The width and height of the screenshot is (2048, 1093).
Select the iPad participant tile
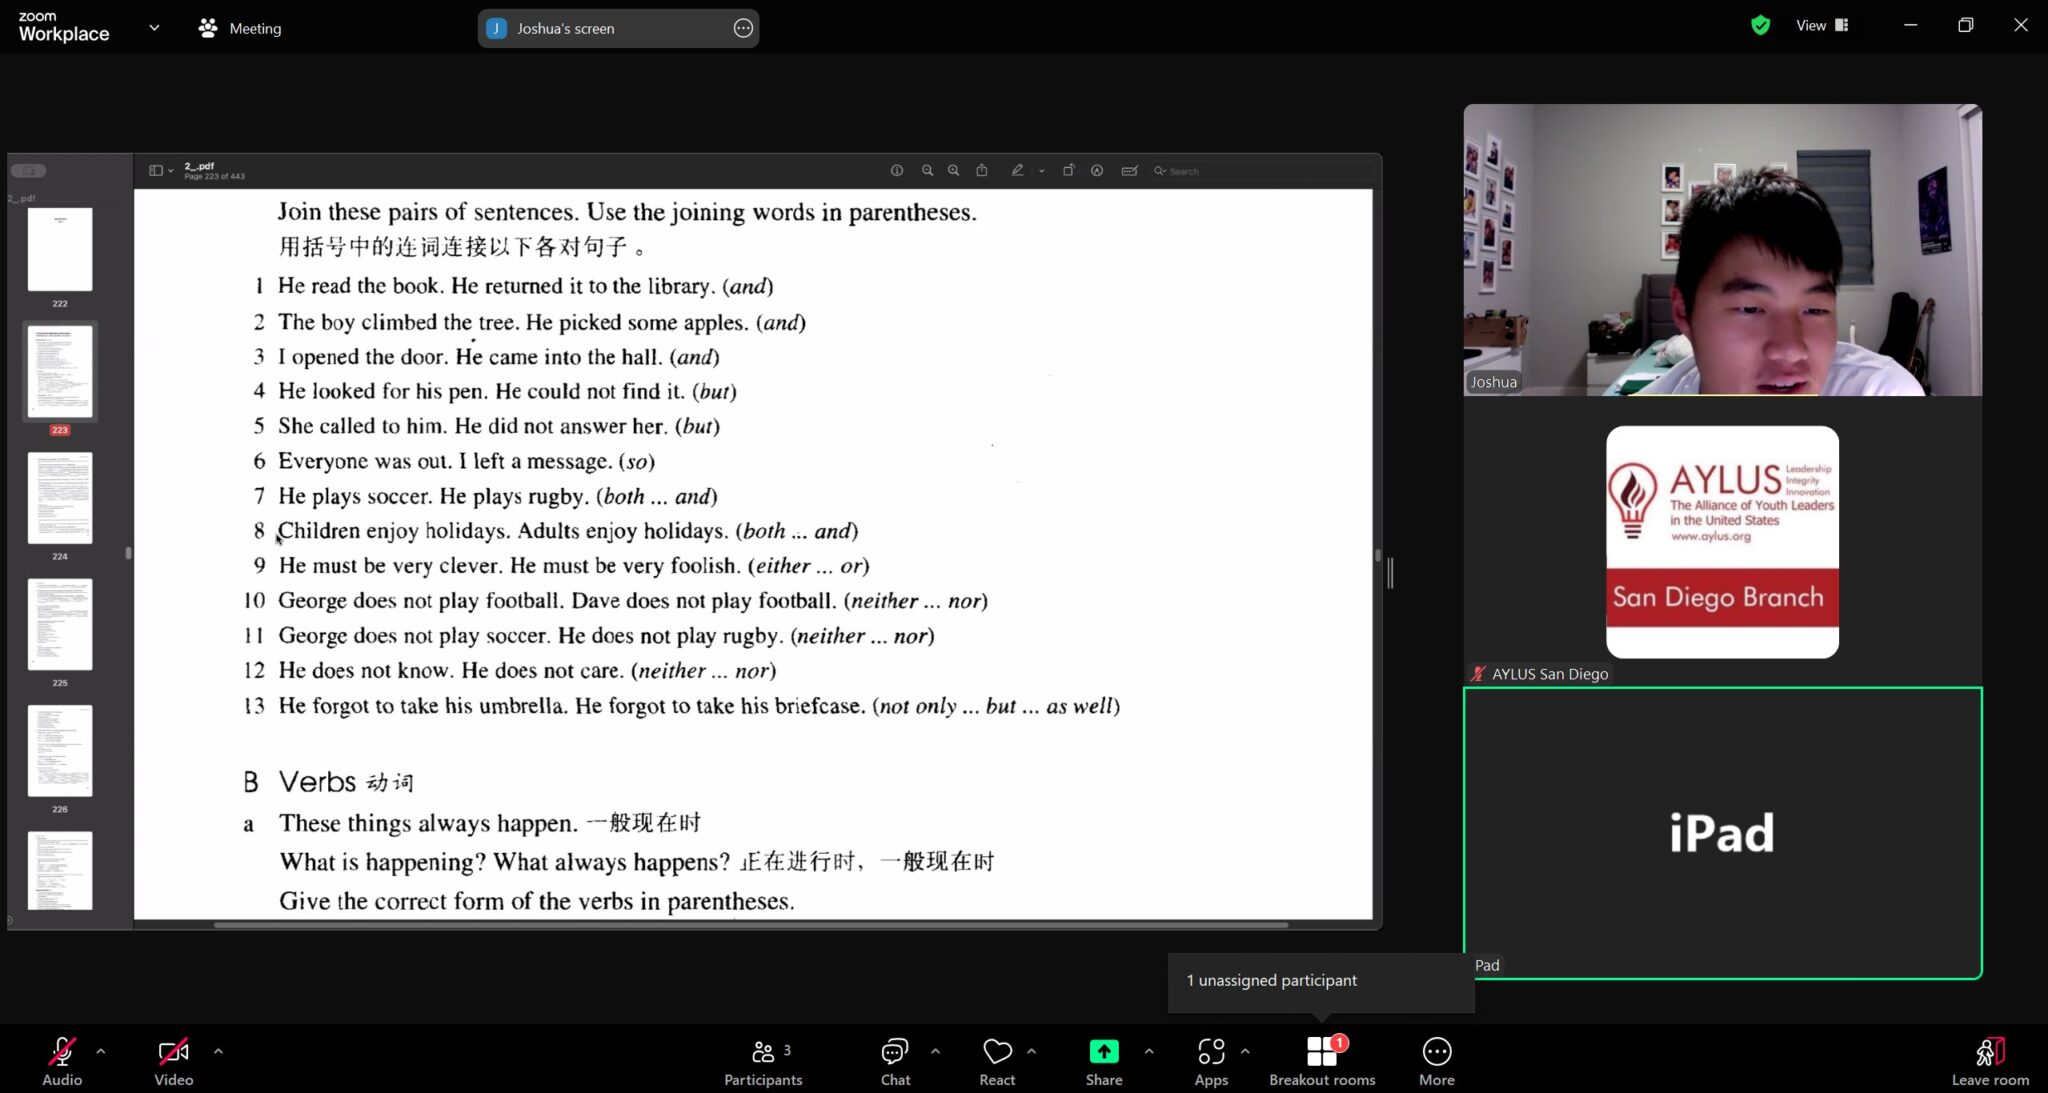pos(1722,833)
